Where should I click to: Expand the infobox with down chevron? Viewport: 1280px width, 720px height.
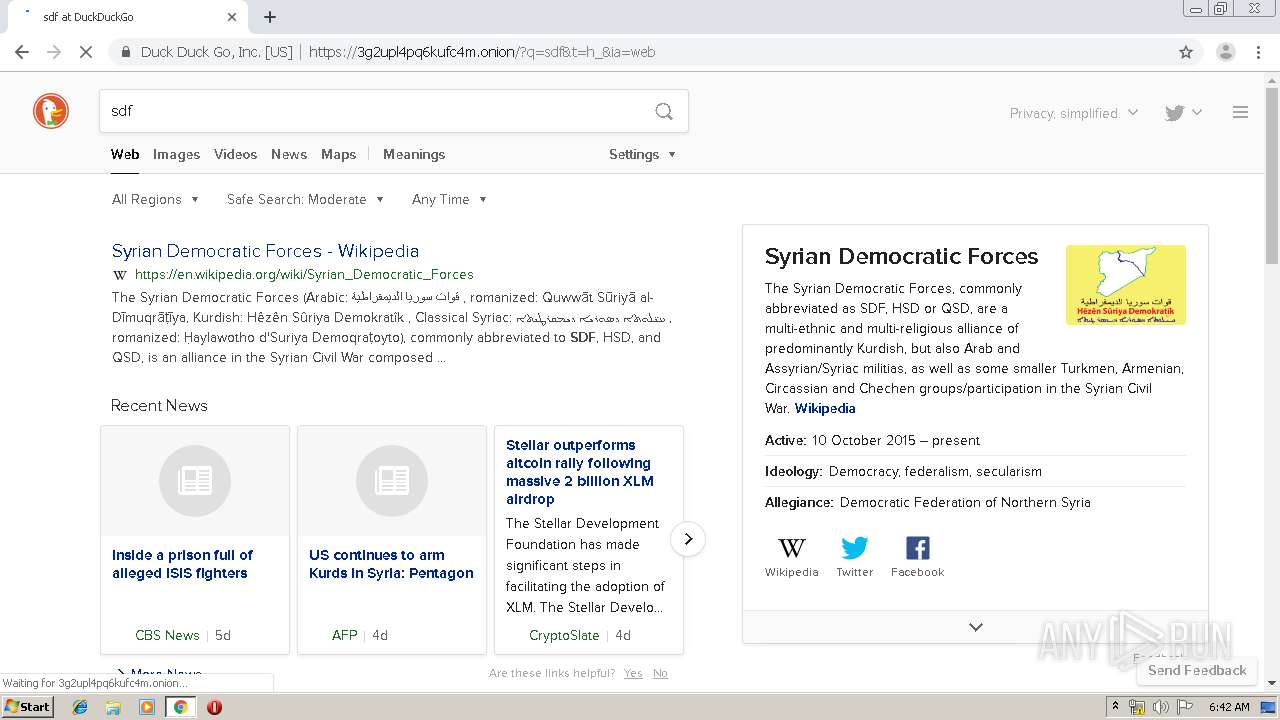tap(976, 627)
